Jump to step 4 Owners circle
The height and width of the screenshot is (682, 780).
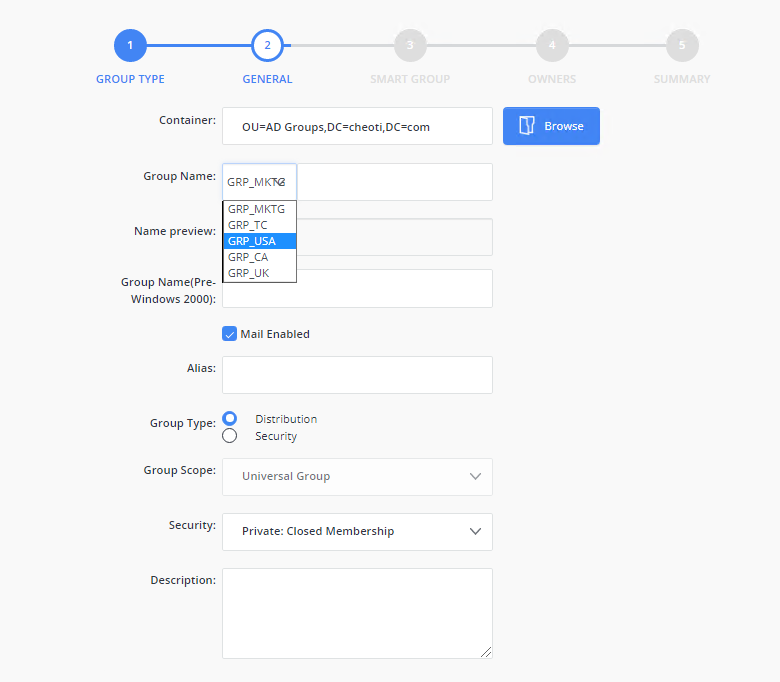click(551, 45)
